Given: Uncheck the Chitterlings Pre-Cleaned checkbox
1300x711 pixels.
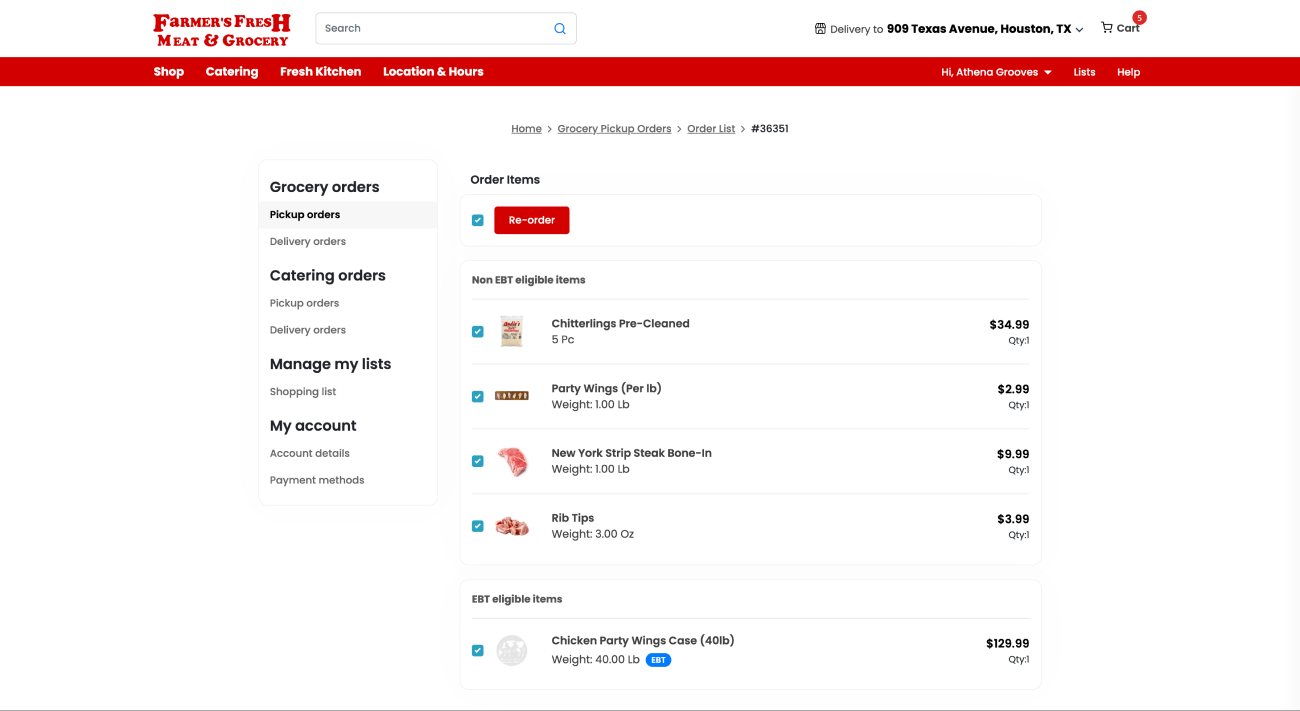Looking at the screenshot, I should 478,332.
